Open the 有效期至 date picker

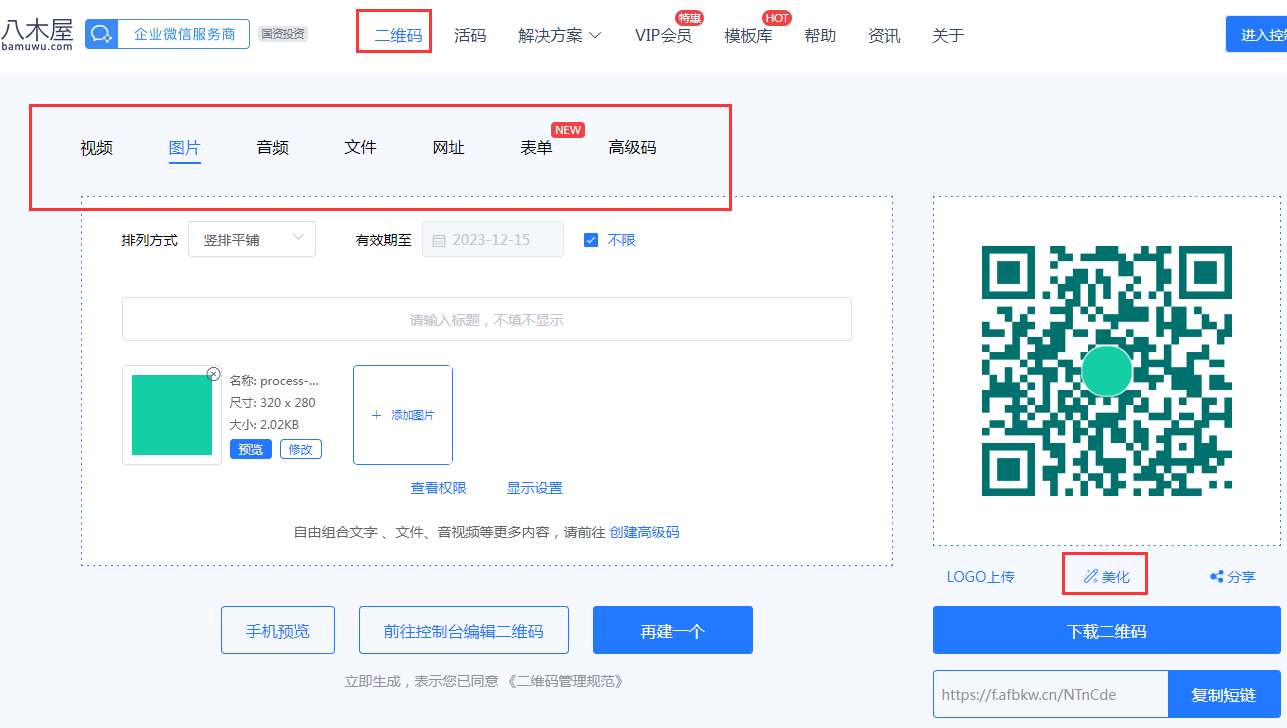pyautogui.click(x=492, y=240)
